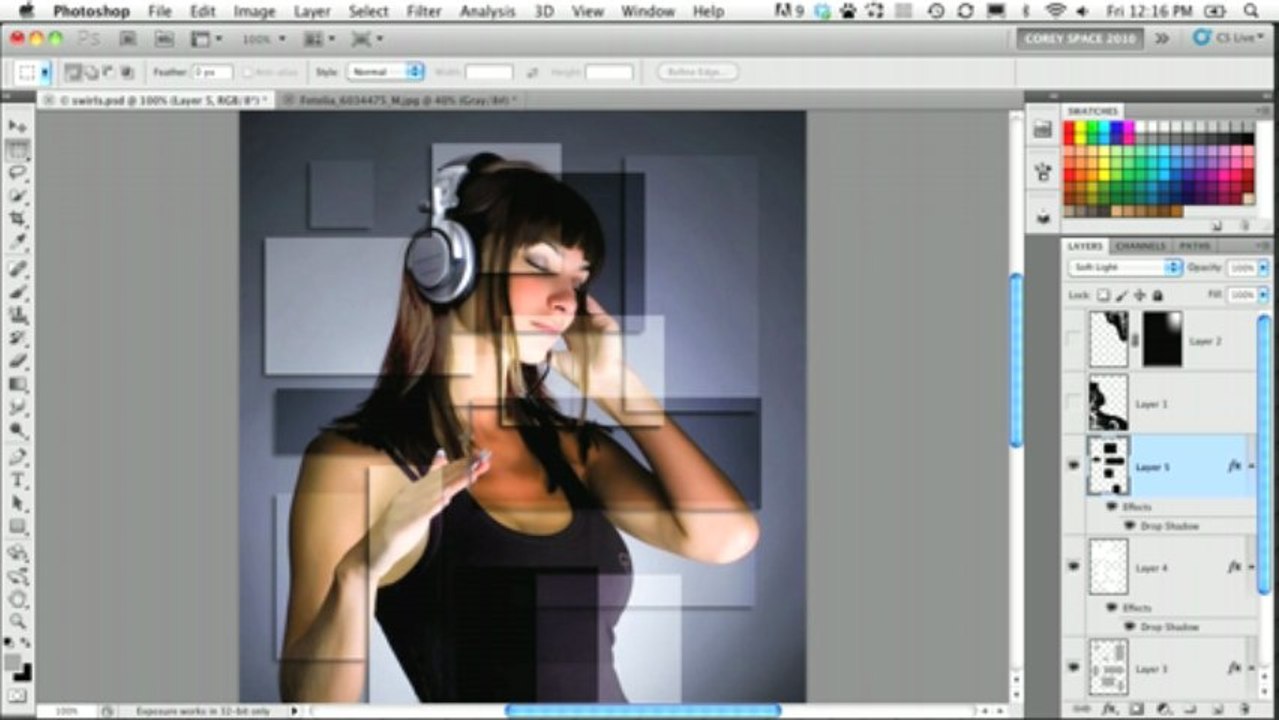Screen dimensions: 1279x720
Task: Hide Layer 5 with its eye icon
Action: tap(1073, 465)
